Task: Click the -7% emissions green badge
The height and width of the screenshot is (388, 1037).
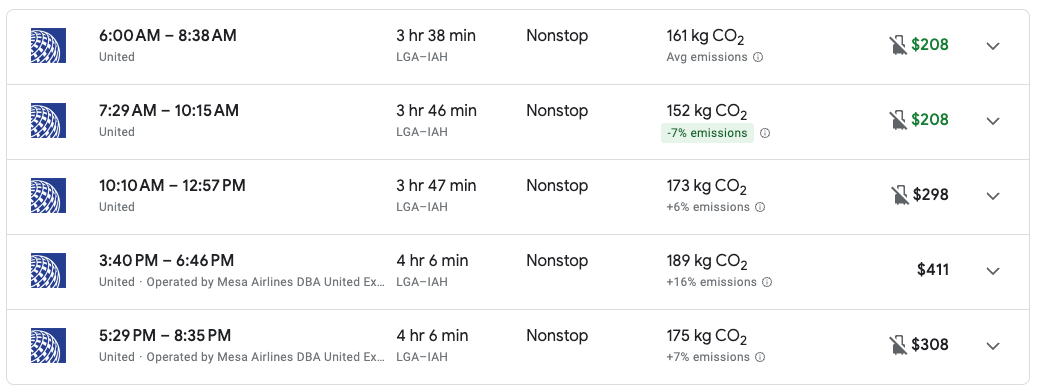Action: click(x=707, y=133)
